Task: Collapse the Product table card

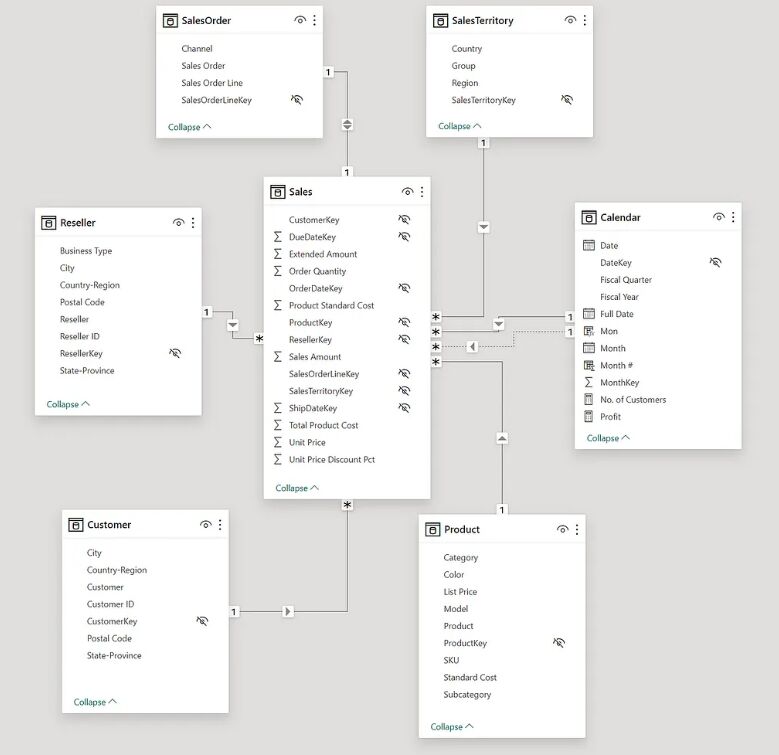Action: coord(452,727)
